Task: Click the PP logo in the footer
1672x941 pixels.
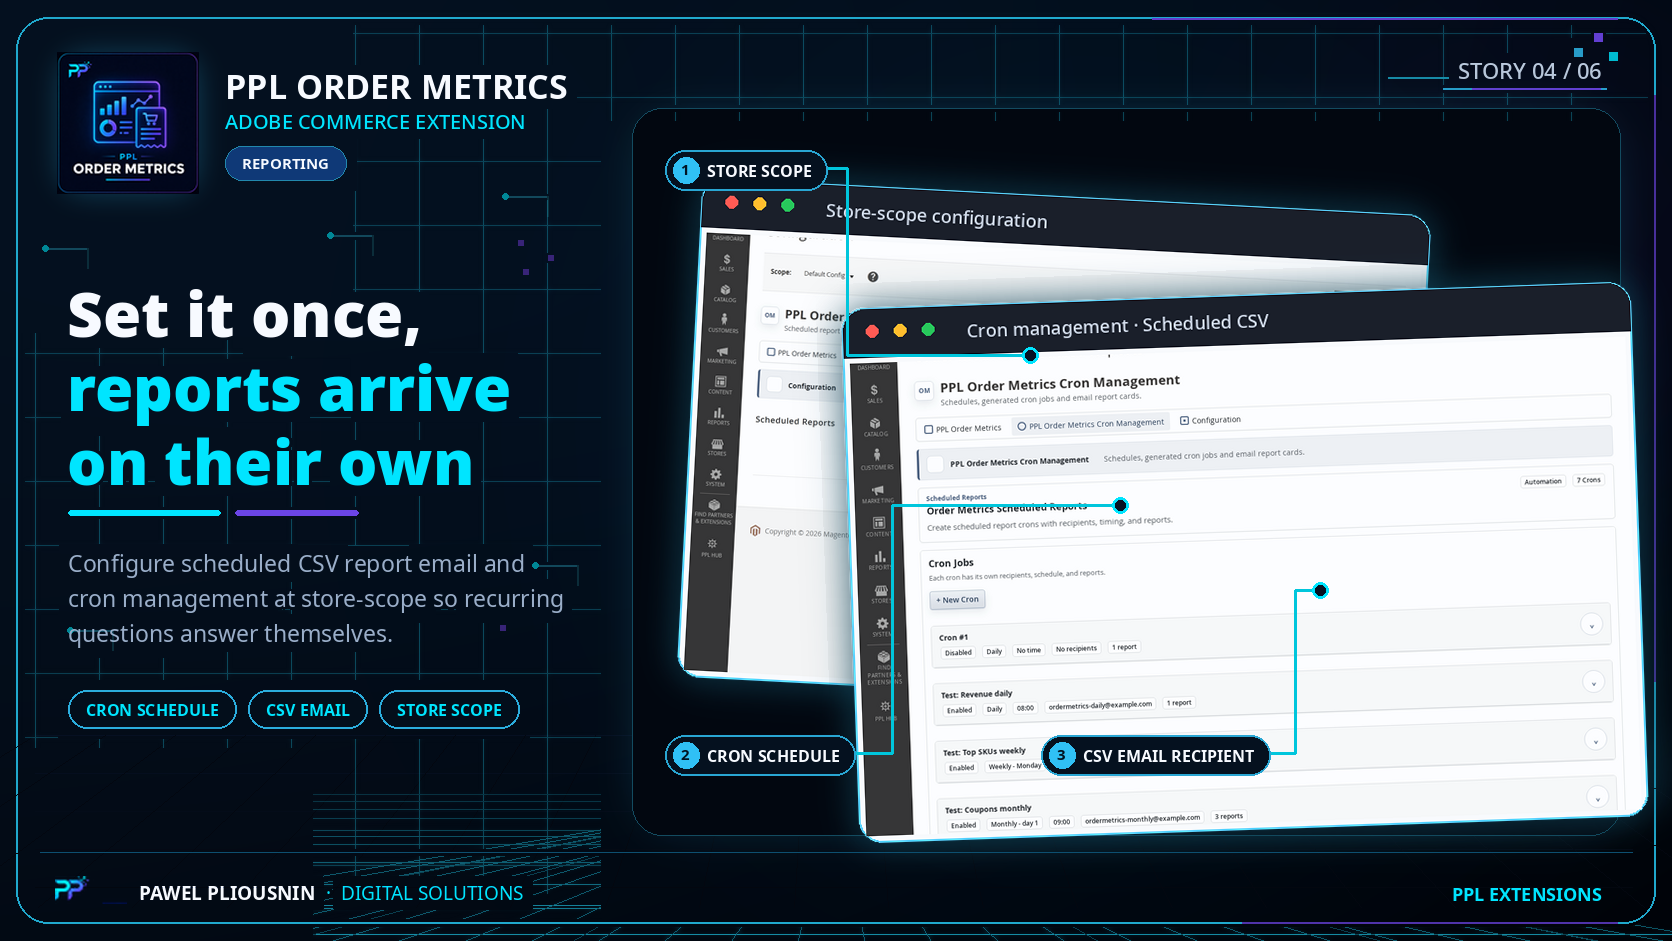Action: point(70,888)
